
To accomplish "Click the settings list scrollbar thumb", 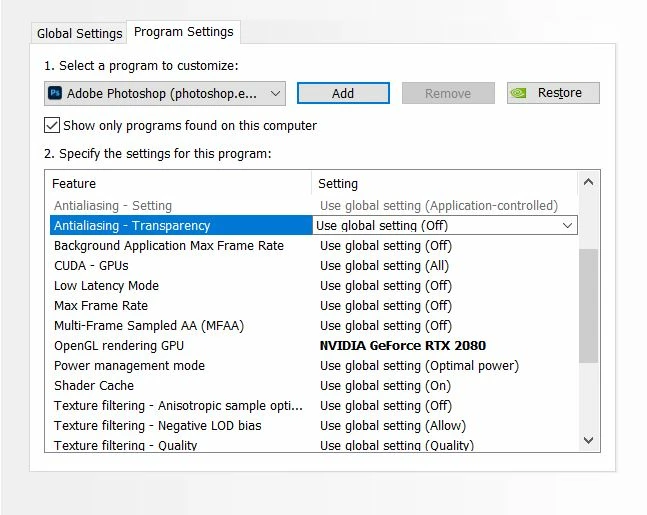I will pos(588,306).
